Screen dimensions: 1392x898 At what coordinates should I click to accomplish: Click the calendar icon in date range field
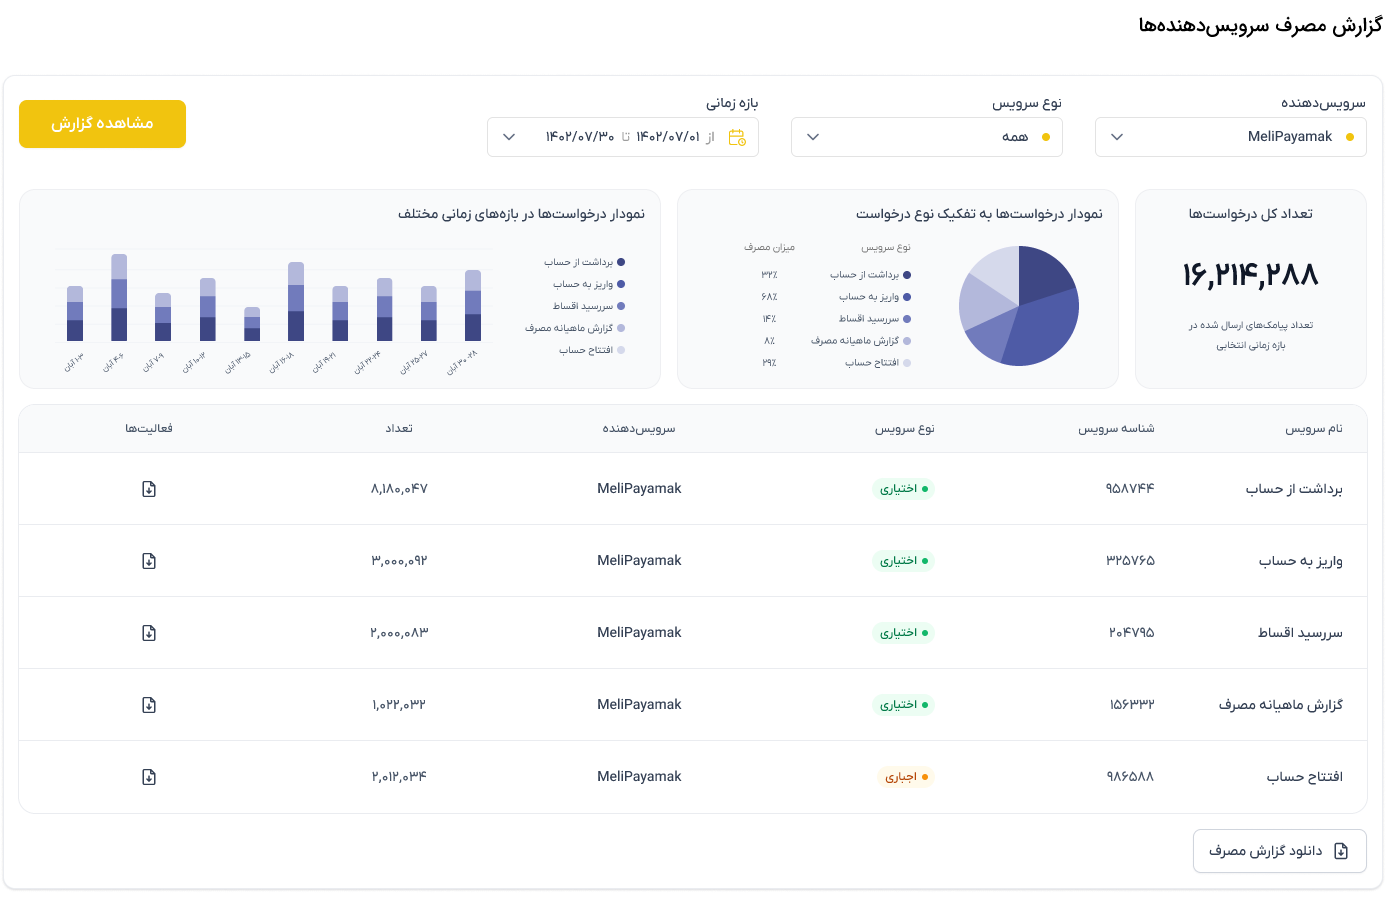(737, 137)
